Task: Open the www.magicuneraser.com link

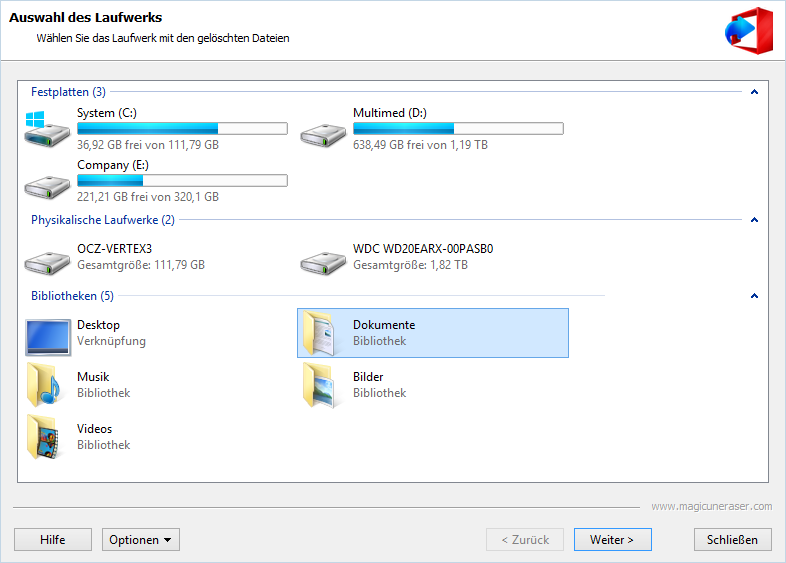Action: click(x=712, y=506)
